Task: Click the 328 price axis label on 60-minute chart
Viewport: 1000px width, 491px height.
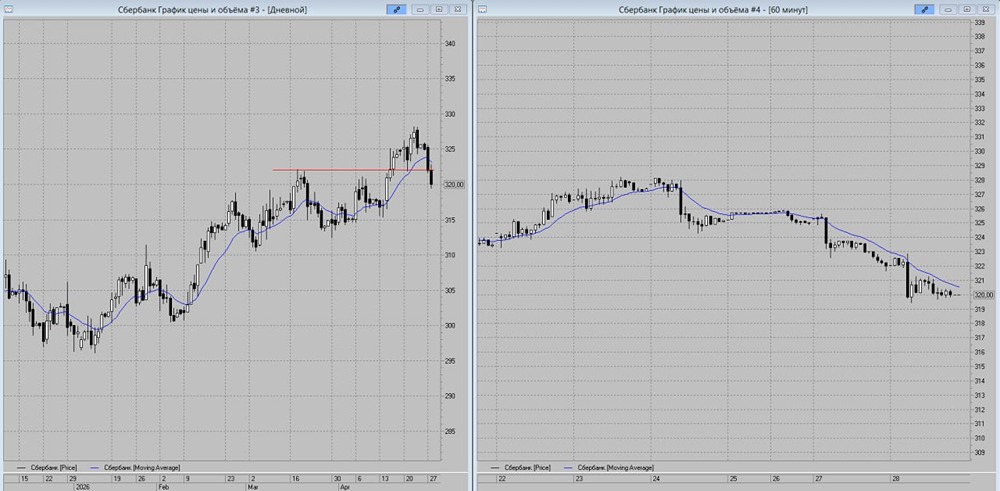Action: click(980, 180)
